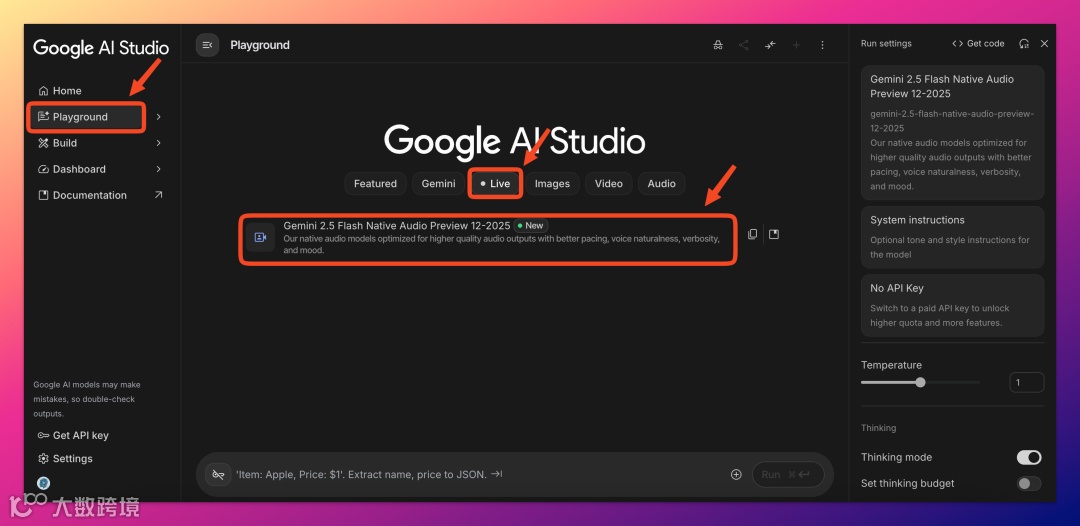1080x526 pixels.
Task: Click the Documentation external link arrow
Action: [158, 196]
